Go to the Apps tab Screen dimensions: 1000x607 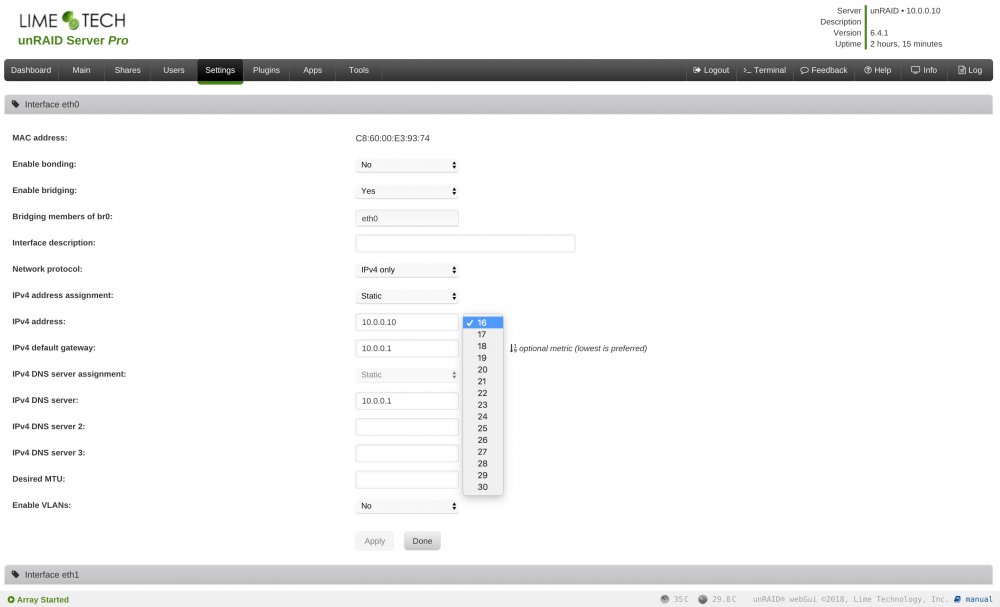click(x=312, y=70)
